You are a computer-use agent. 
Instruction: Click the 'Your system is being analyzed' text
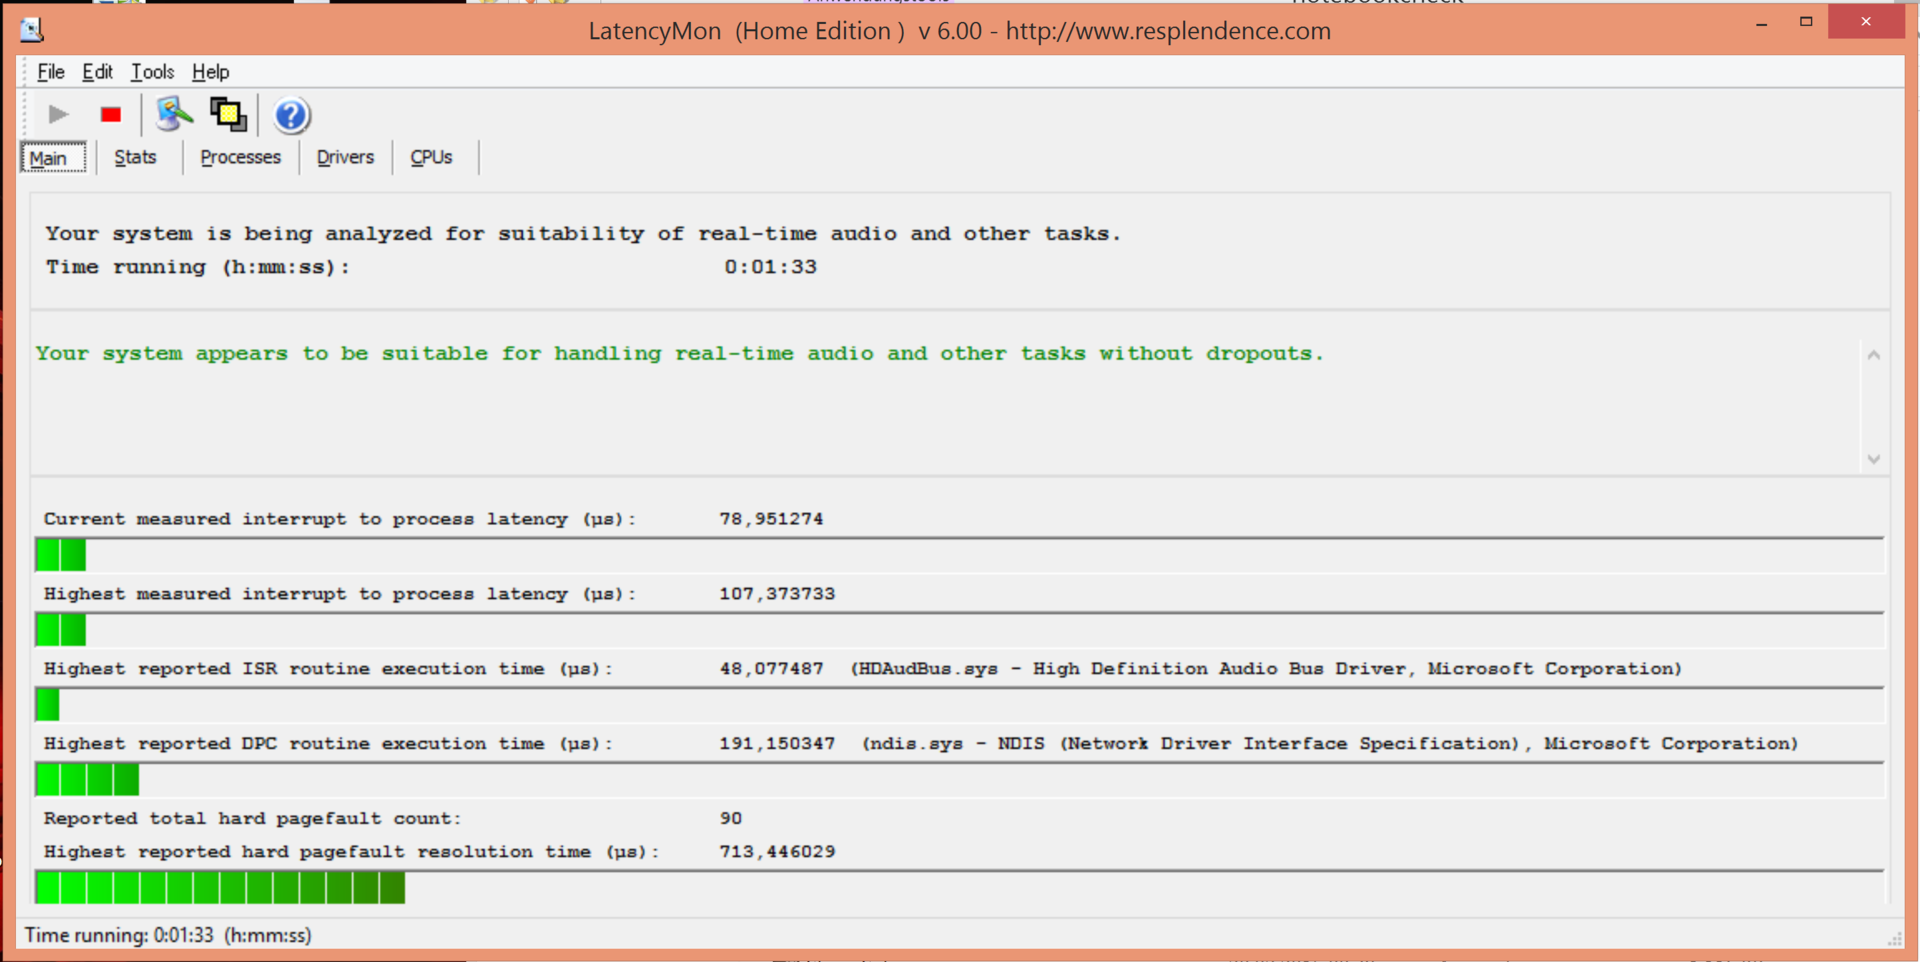(583, 234)
